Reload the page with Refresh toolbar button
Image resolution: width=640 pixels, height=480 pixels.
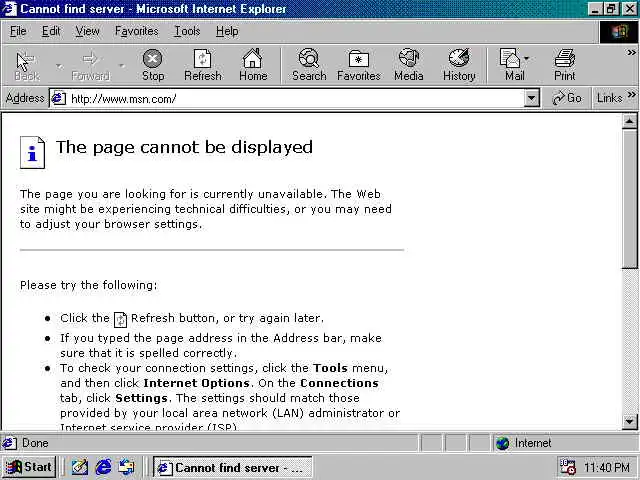pos(202,65)
